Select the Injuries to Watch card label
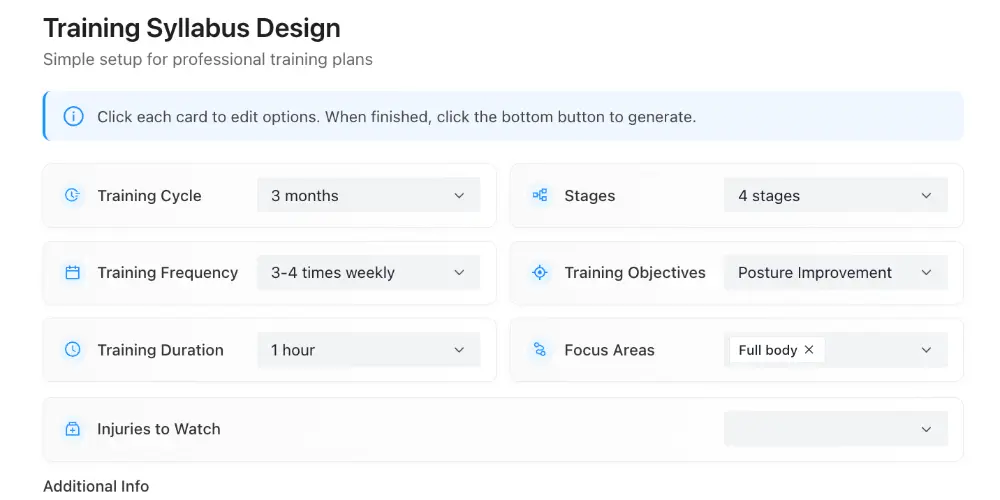The width and height of the screenshot is (1000, 500). tap(159, 429)
